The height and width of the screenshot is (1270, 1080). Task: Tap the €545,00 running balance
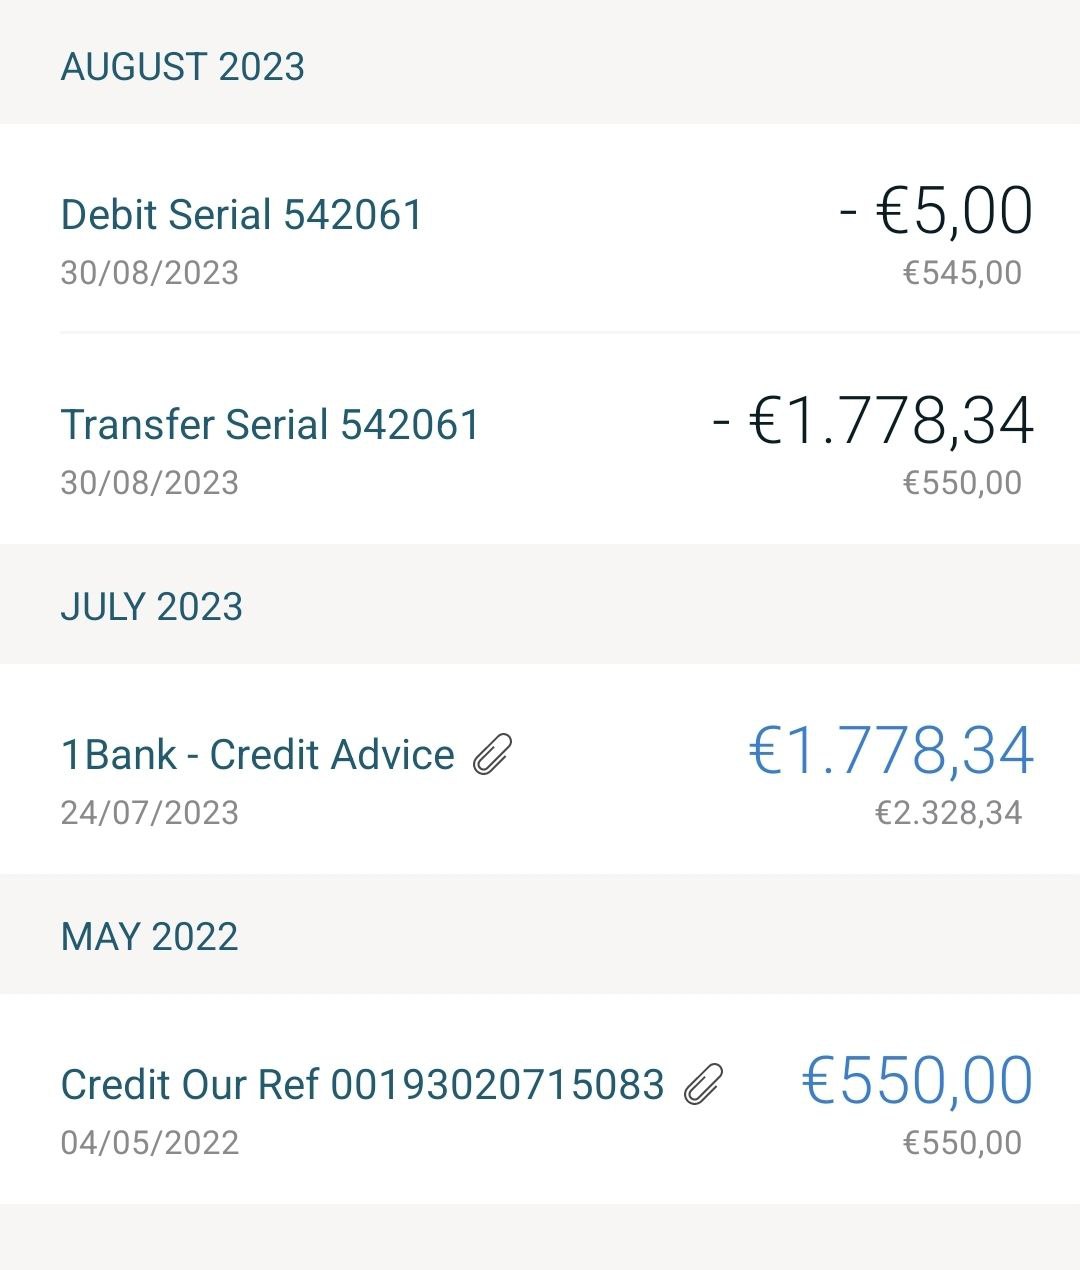tap(962, 273)
